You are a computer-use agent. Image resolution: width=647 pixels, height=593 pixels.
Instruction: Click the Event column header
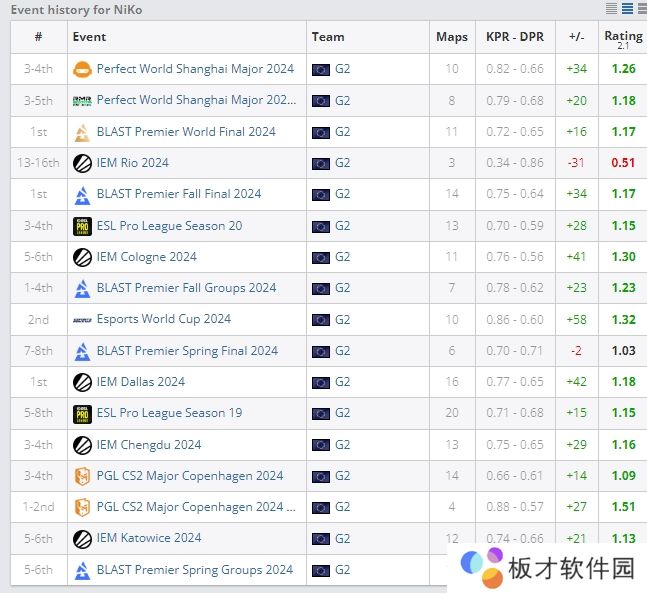pyautogui.click(x=89, y=37)
